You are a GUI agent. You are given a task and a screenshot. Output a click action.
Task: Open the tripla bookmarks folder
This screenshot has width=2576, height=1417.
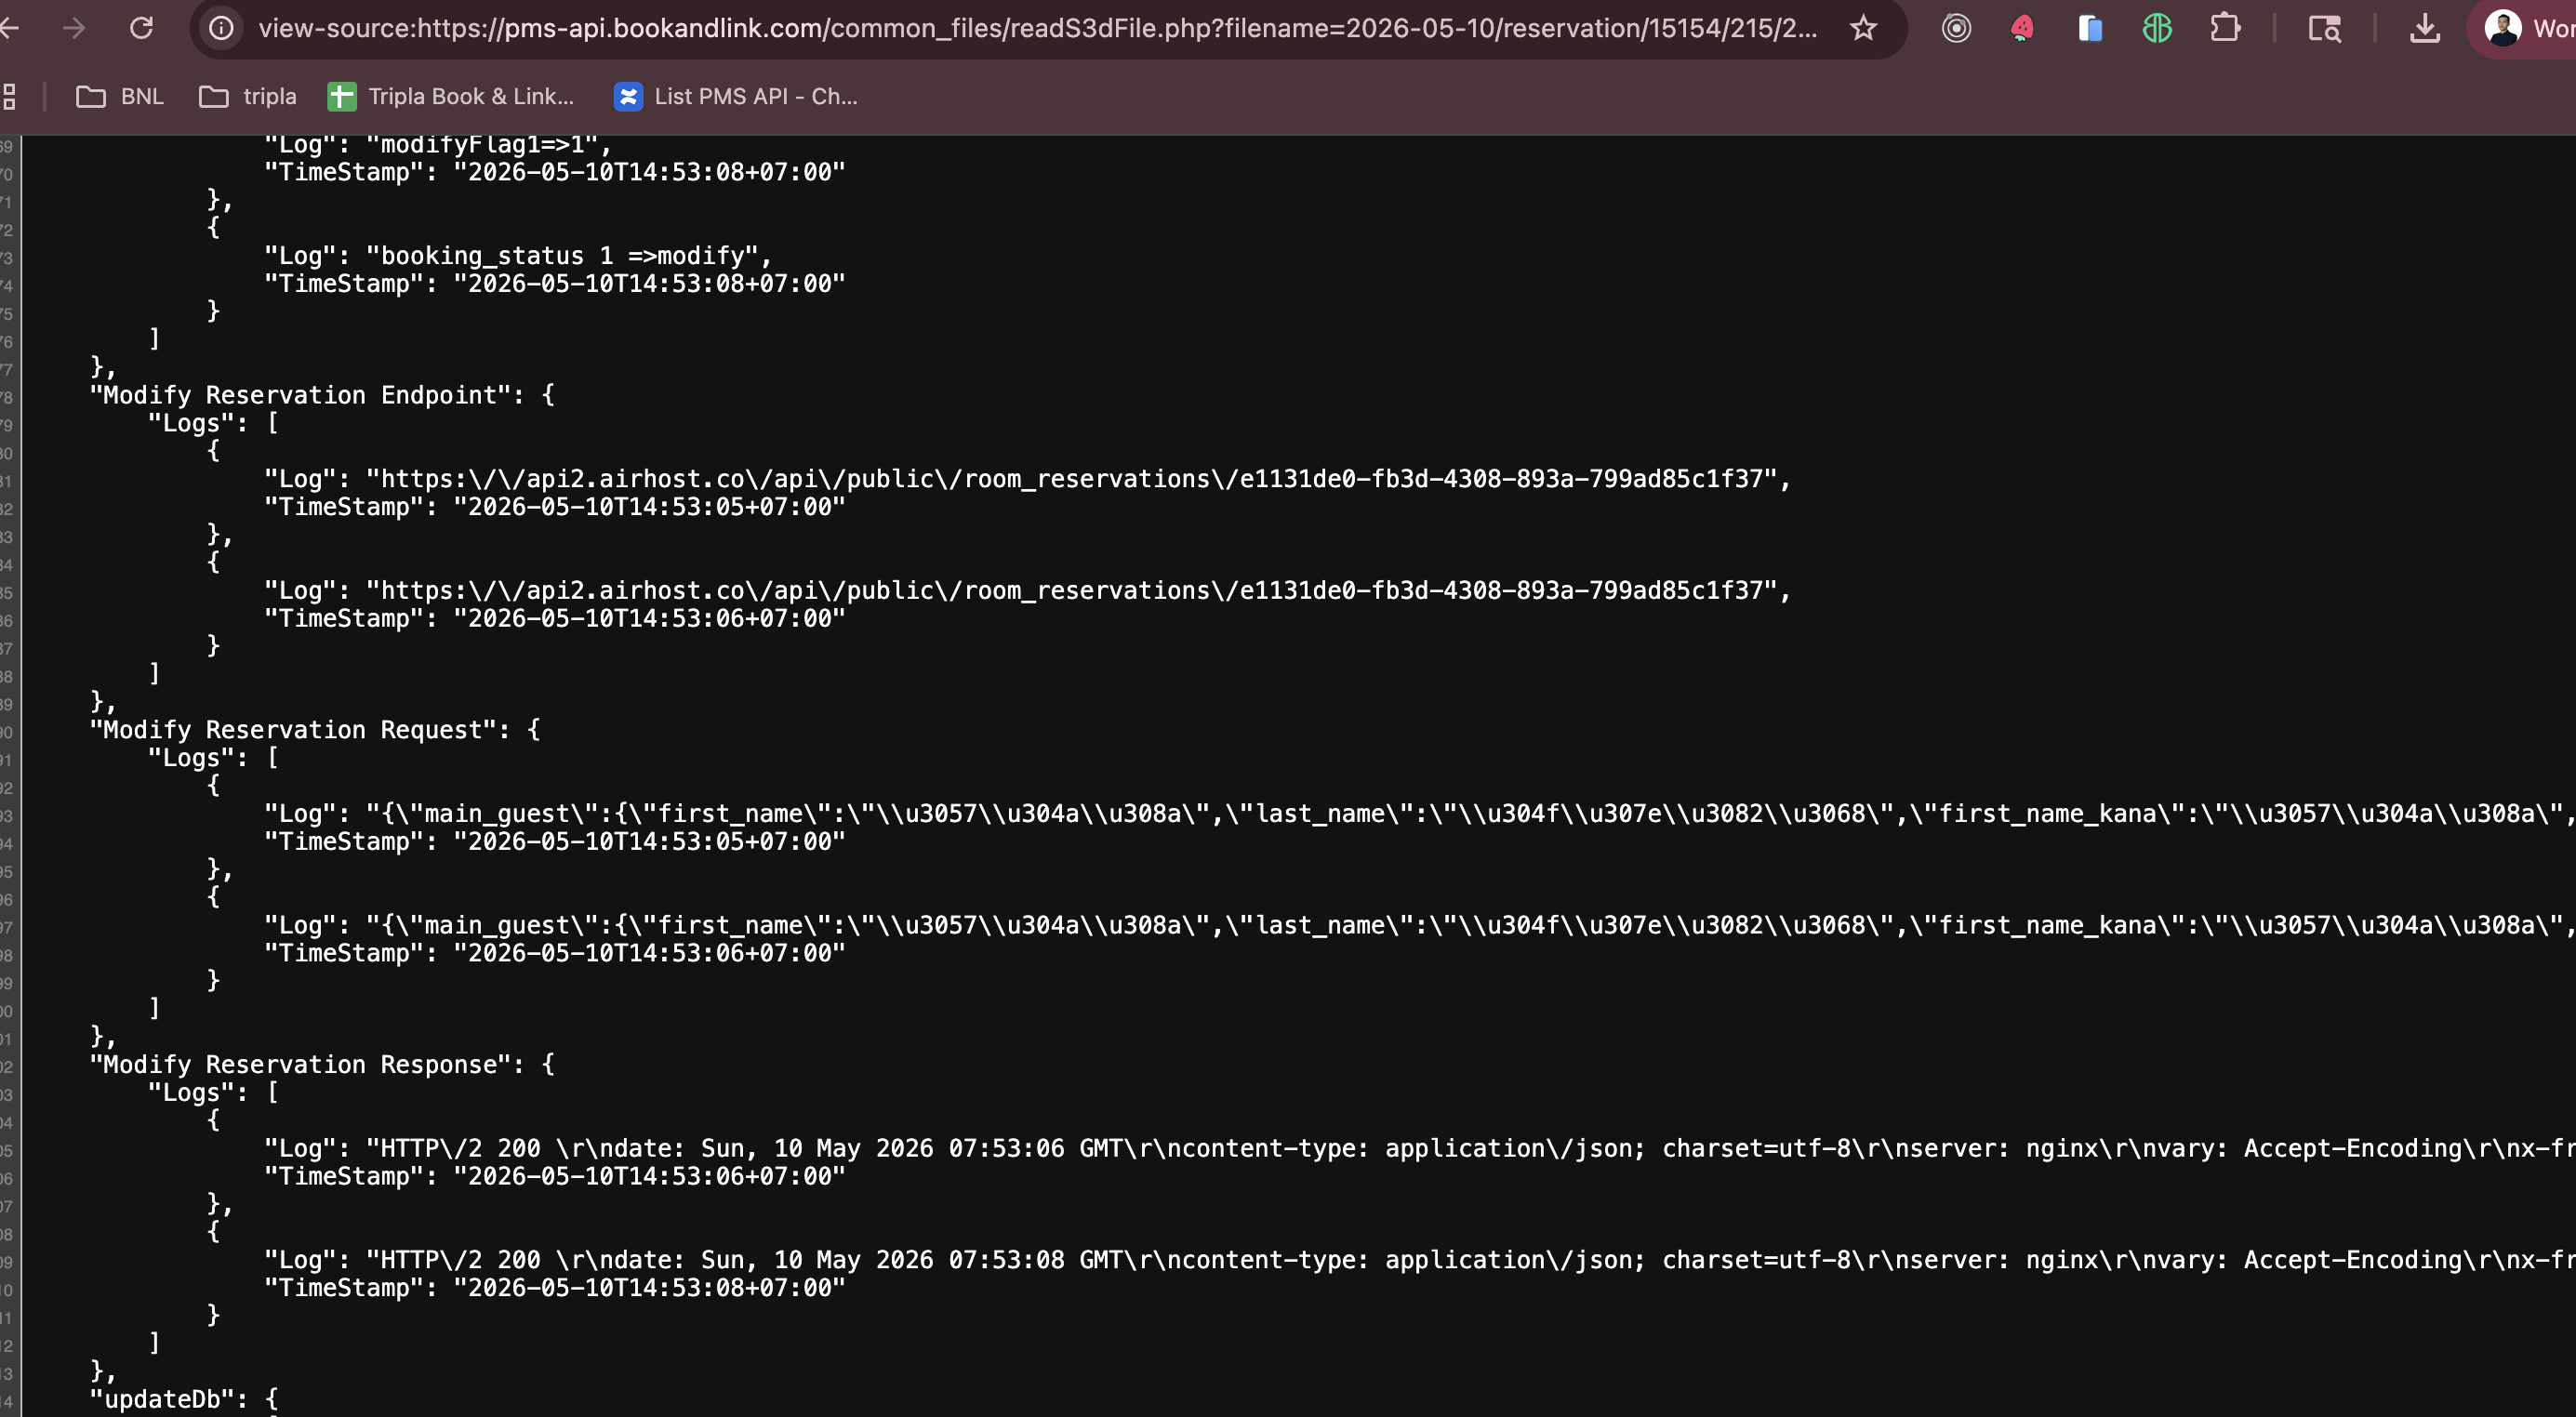coord(248,97)
